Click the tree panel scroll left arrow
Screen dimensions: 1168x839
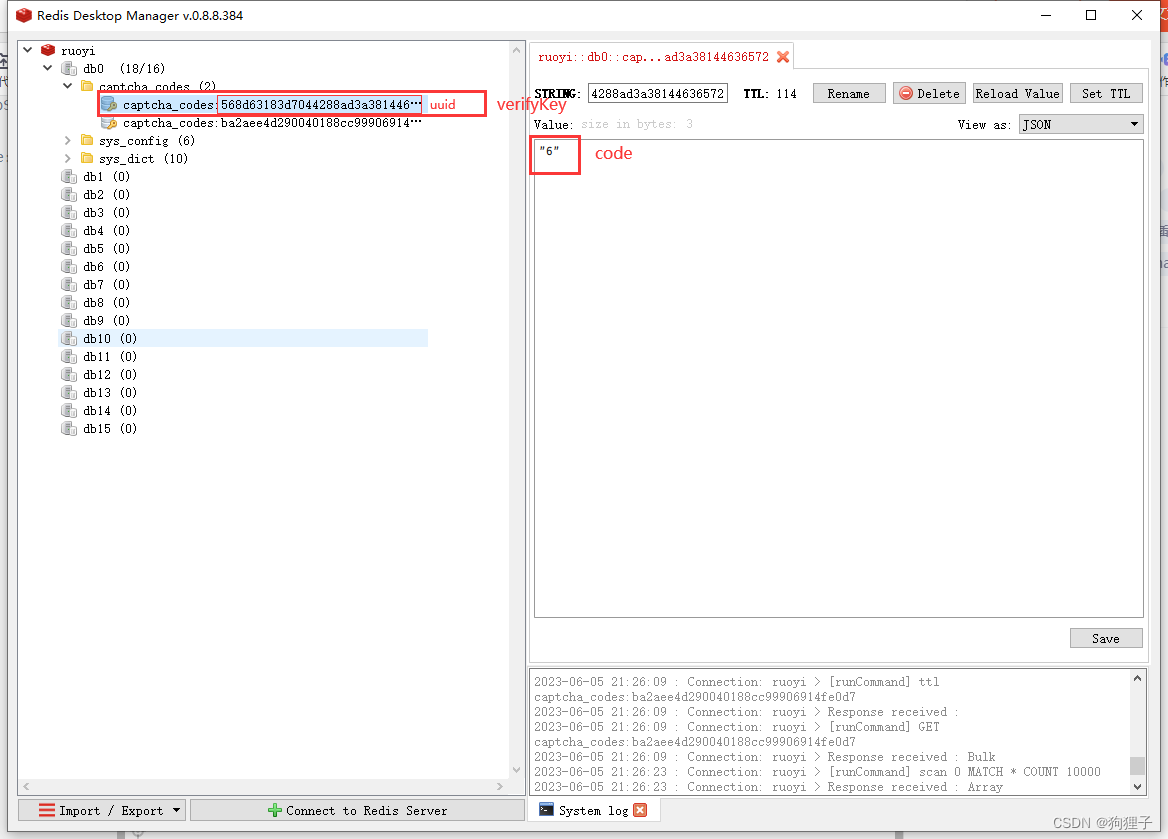[26, 786]
